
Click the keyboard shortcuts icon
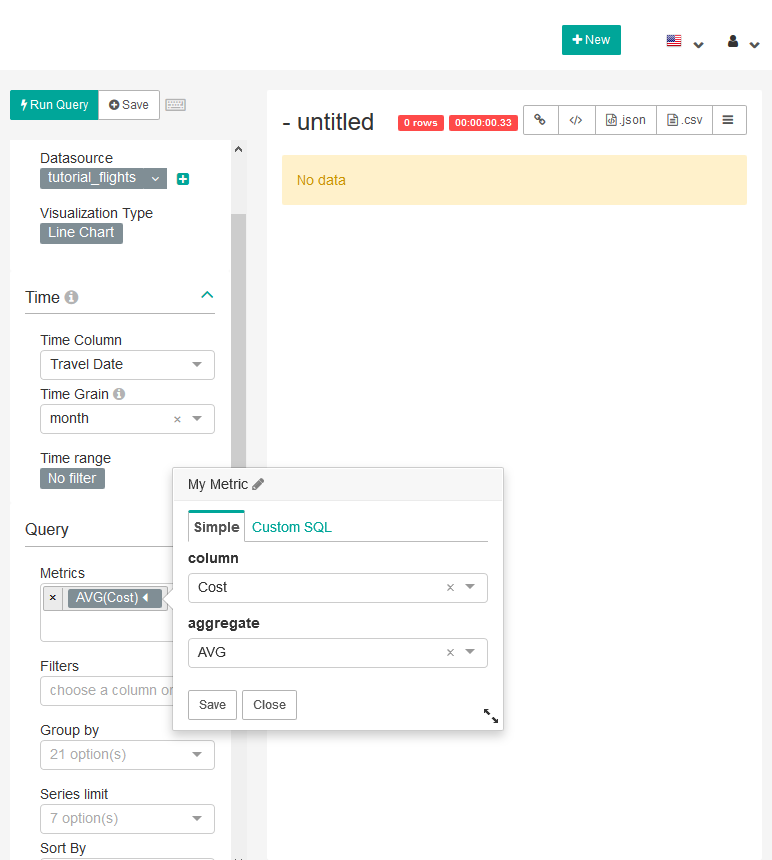click(176, 105)
